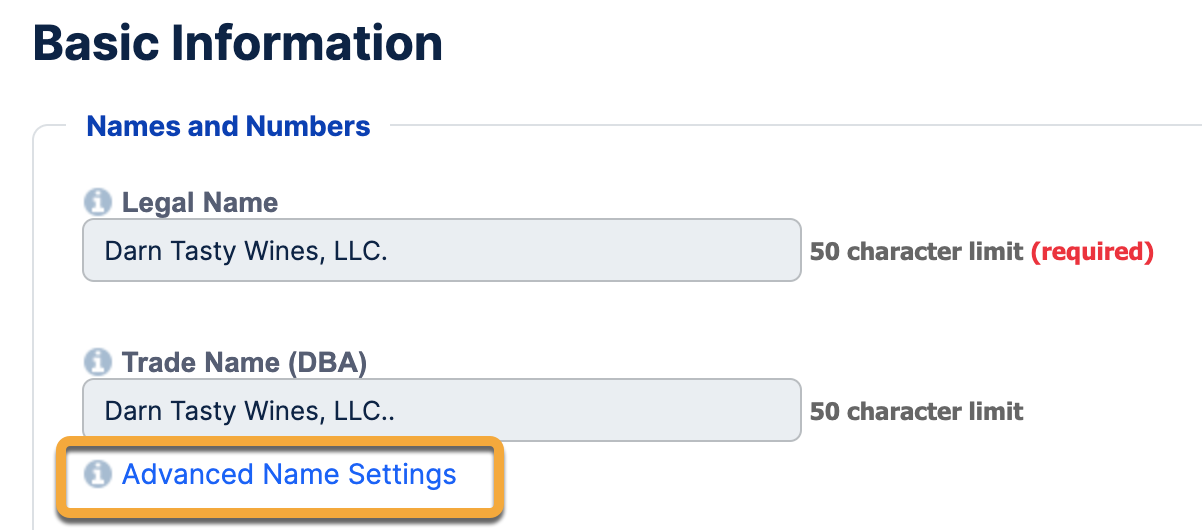Click the word "Settings" in the Advanced Name link
1202x530 pixels.
click(x=402, y=474)
